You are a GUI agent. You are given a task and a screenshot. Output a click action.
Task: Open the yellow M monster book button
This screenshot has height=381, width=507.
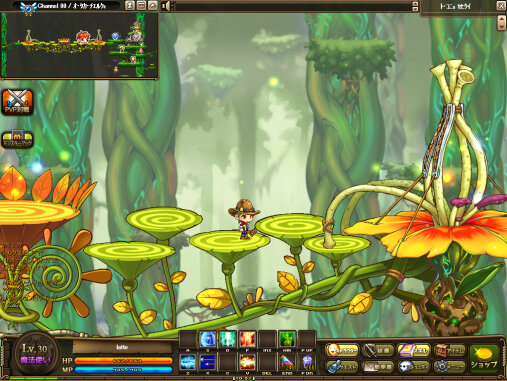pyautogui.click(x=17, y=139)
